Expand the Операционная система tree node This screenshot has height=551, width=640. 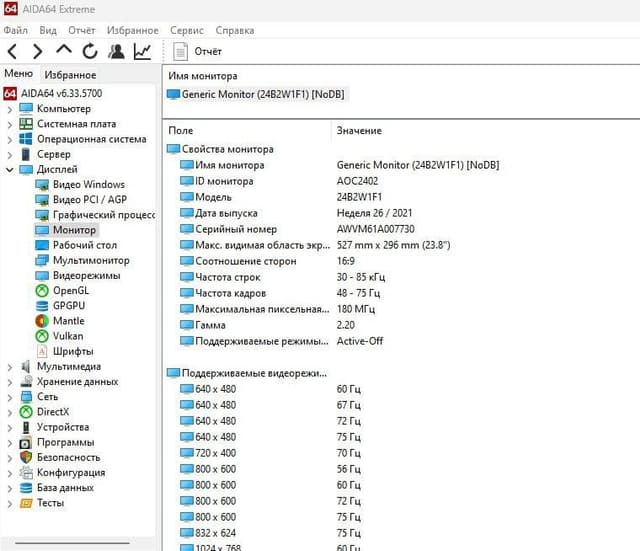point(10,140)
